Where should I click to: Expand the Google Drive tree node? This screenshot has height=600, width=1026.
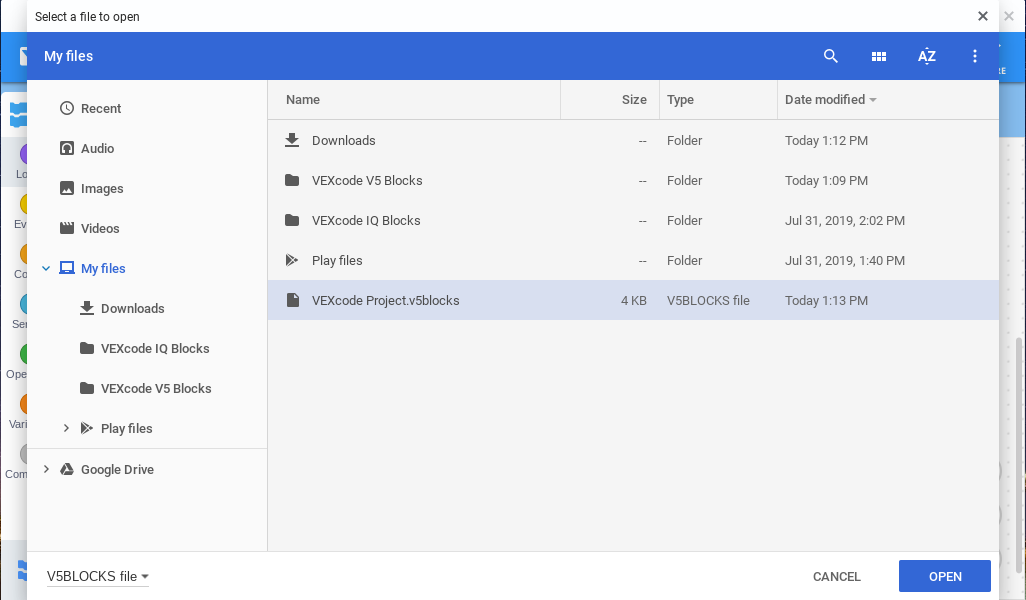coord(46,469)
